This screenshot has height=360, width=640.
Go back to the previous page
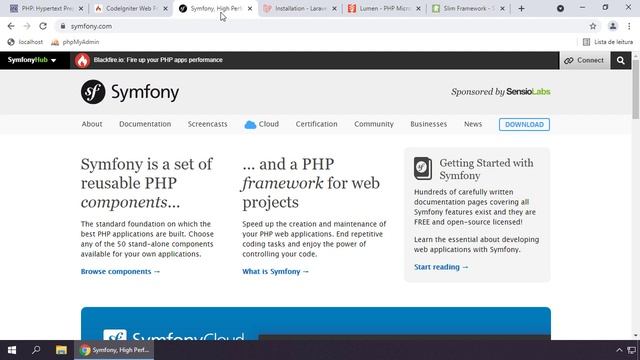pyautogui.click(x=11, y=26)
